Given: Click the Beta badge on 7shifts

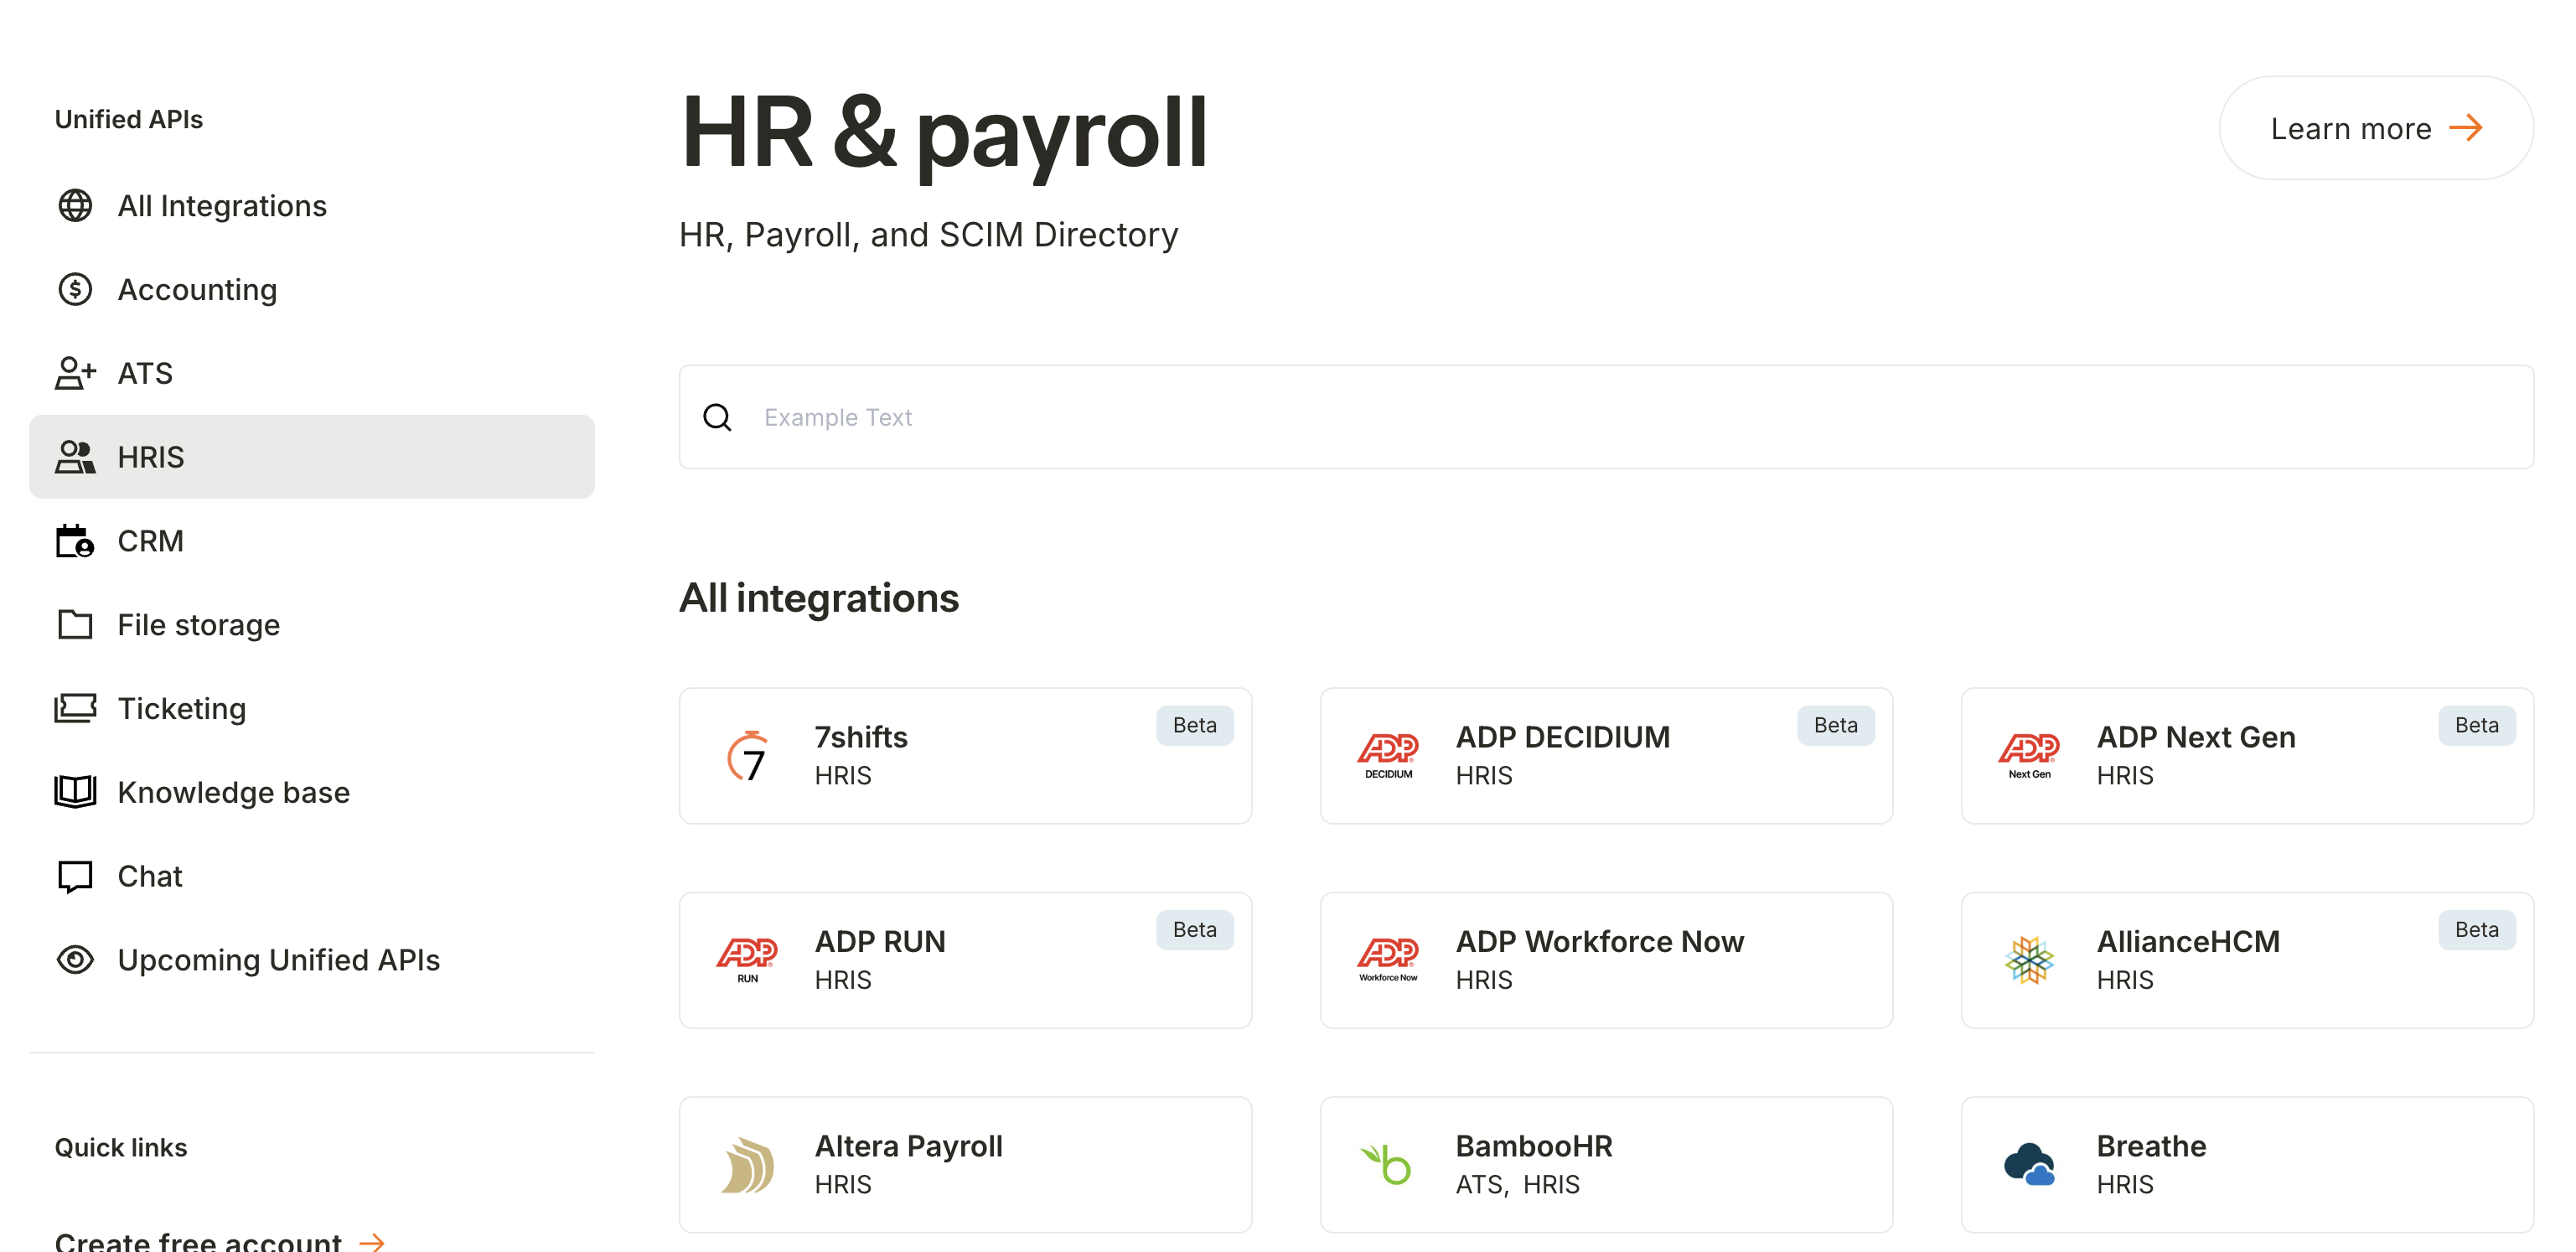Looking at the screenshot, I should pos(1195,726).
